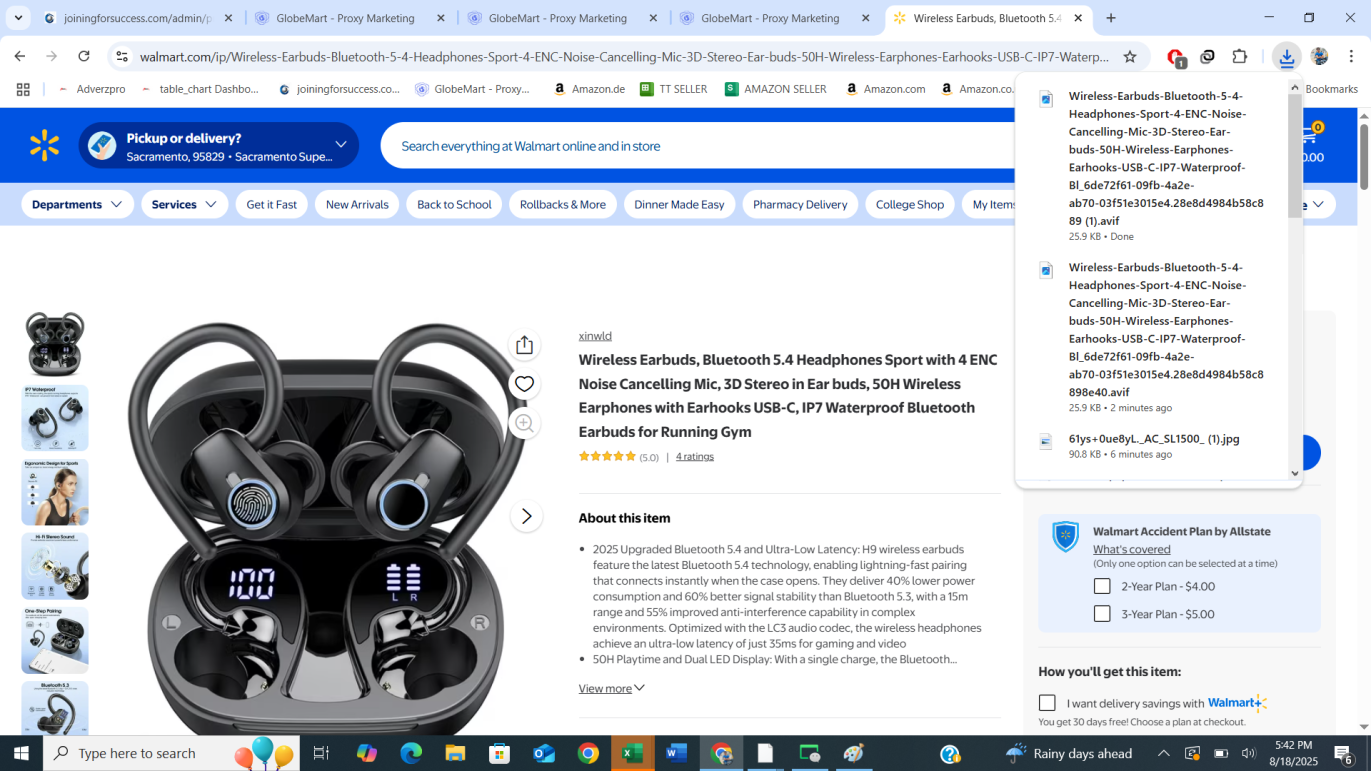Select the IP7 Waterproof thumbnail image
The image size is (1371, 771).
[55, 418]
